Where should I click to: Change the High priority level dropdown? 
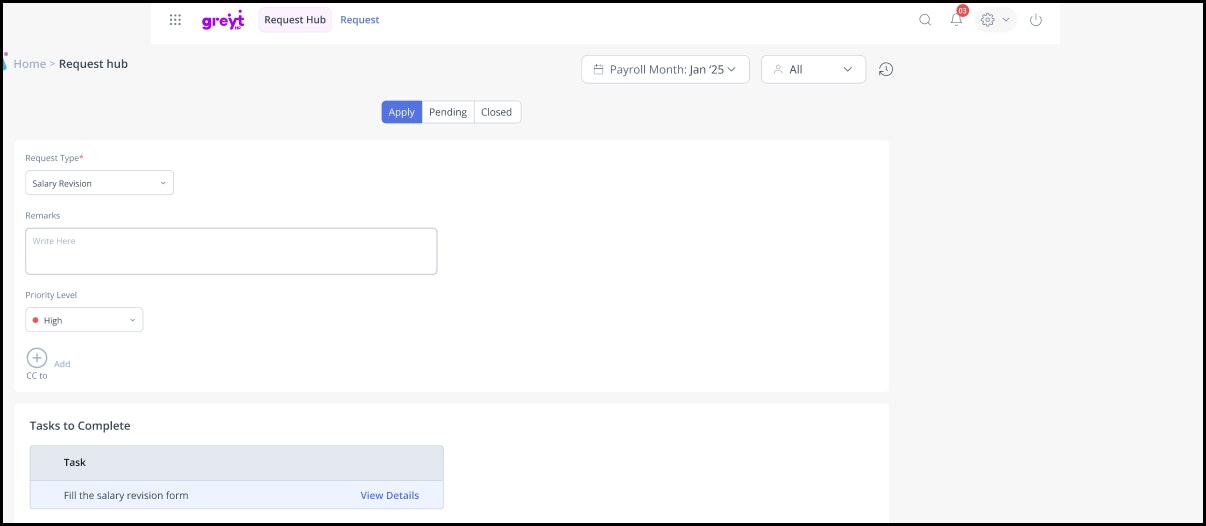84,320
